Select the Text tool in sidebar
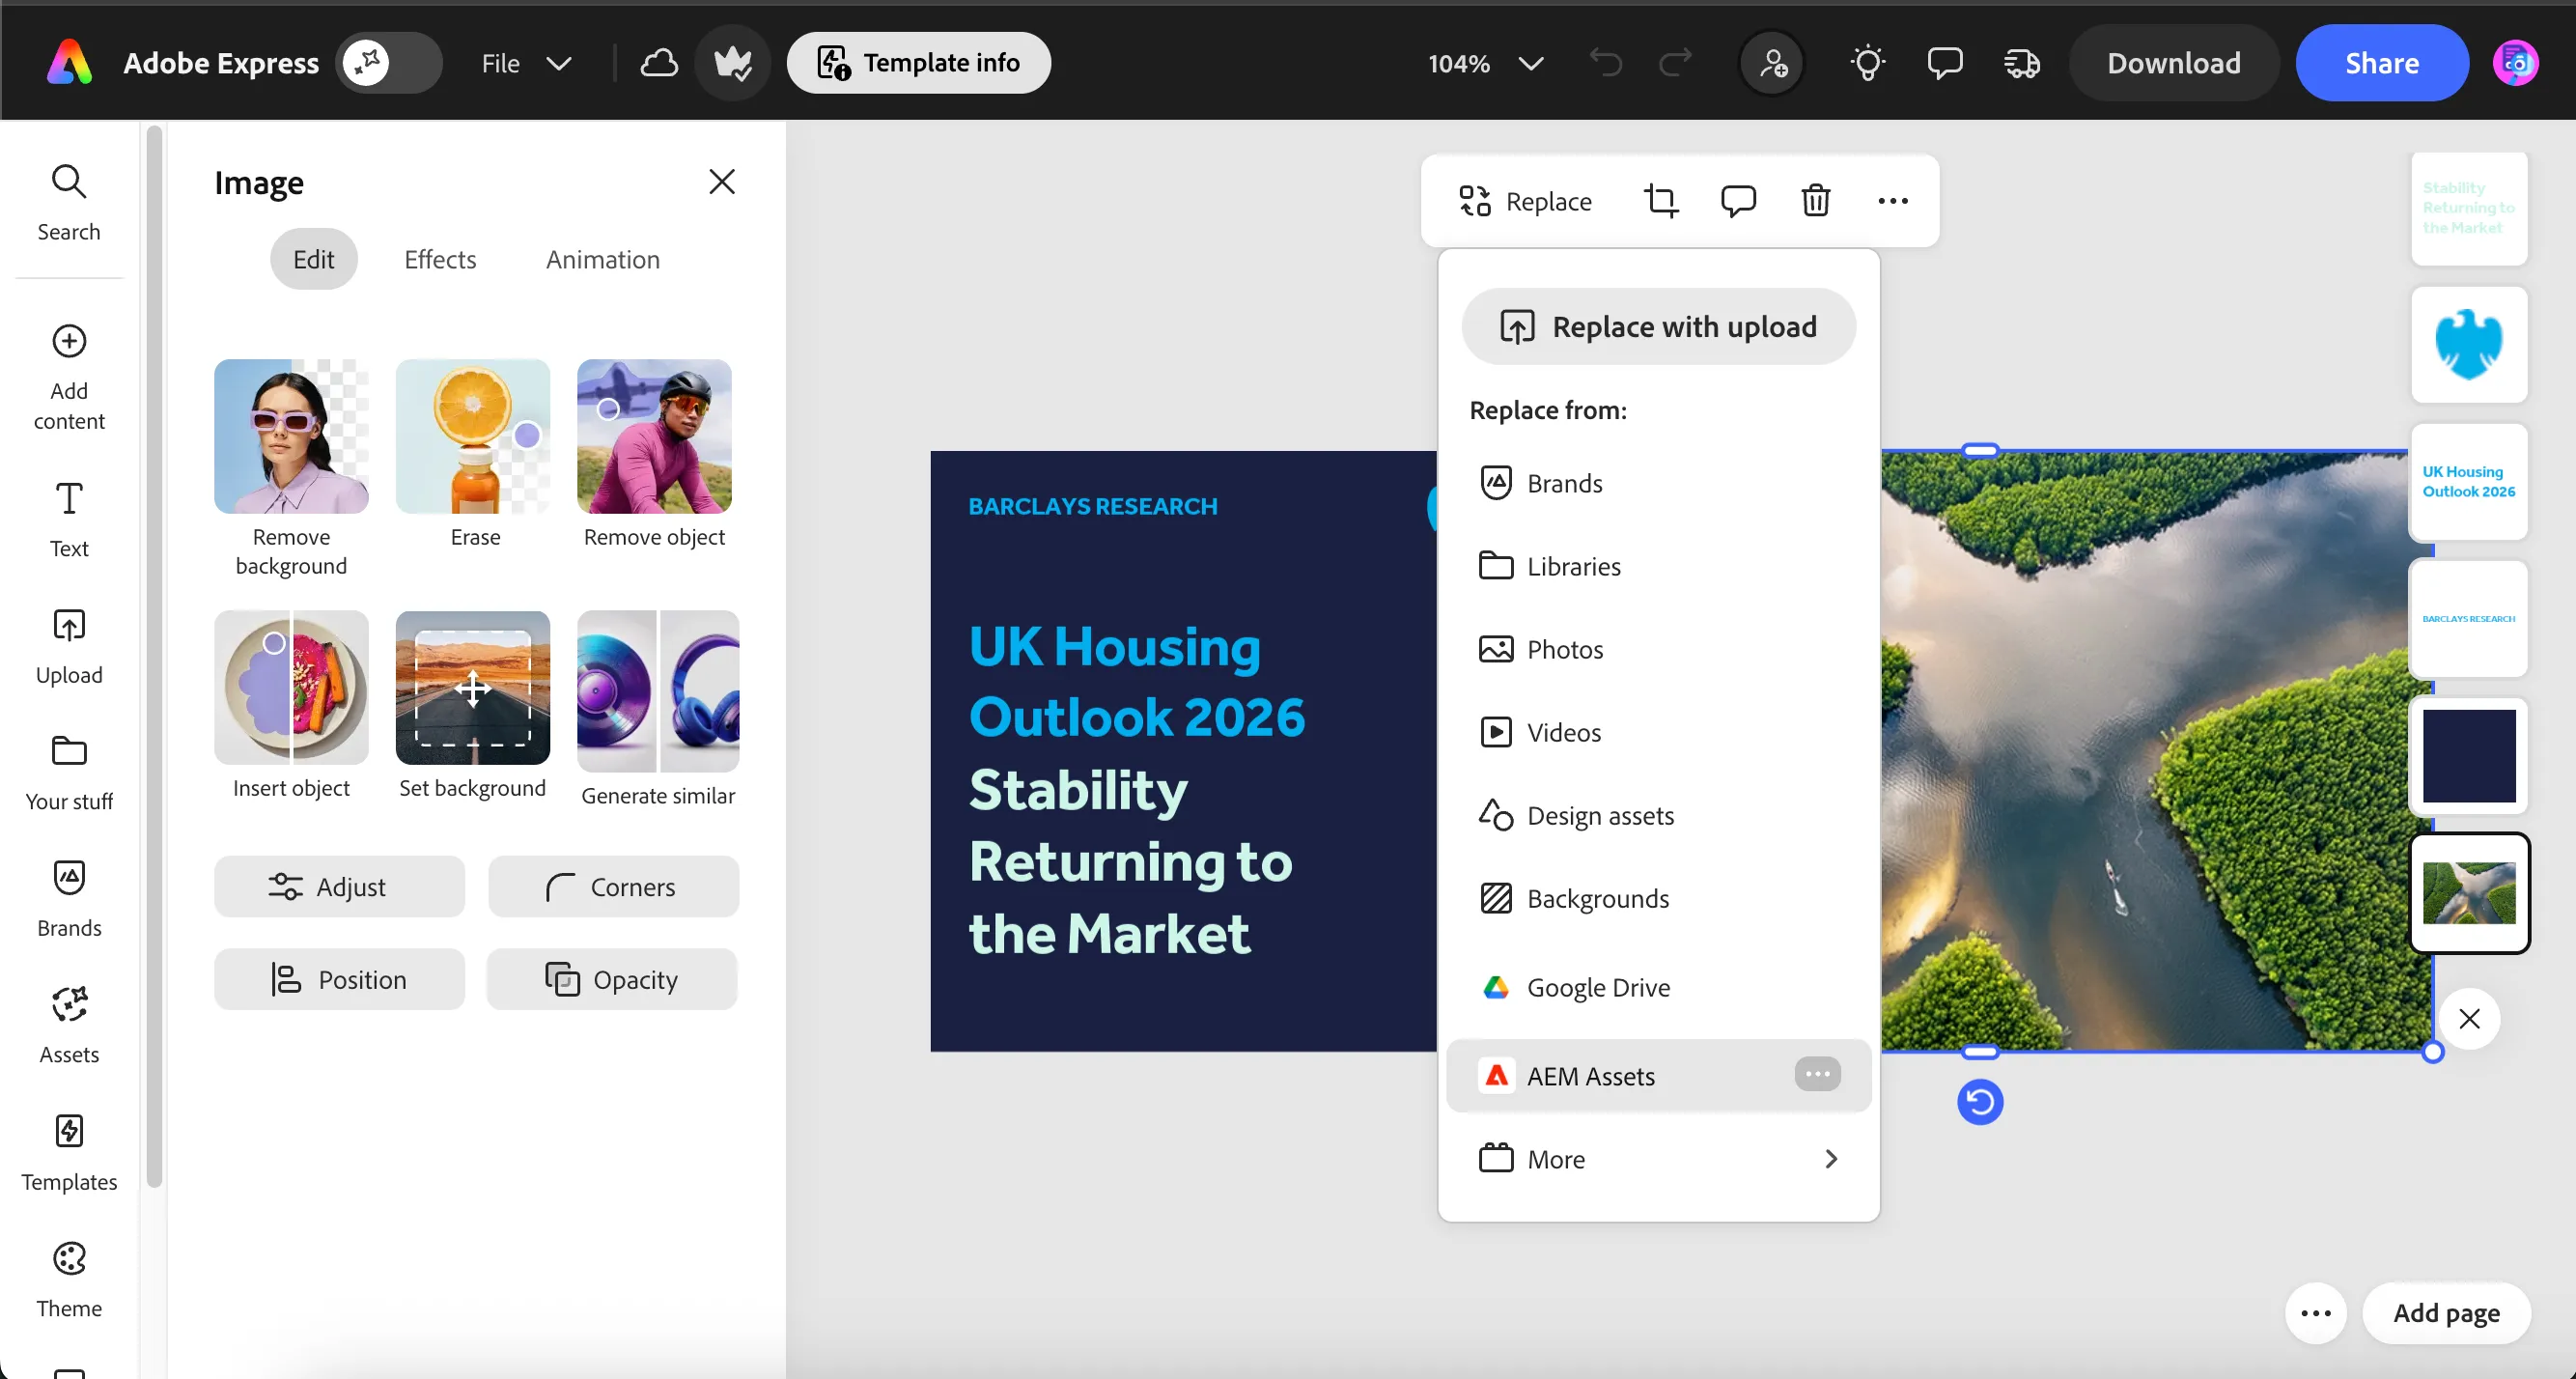Image resolution: width=2576 pixels, height=1379 pixels. 69,519
